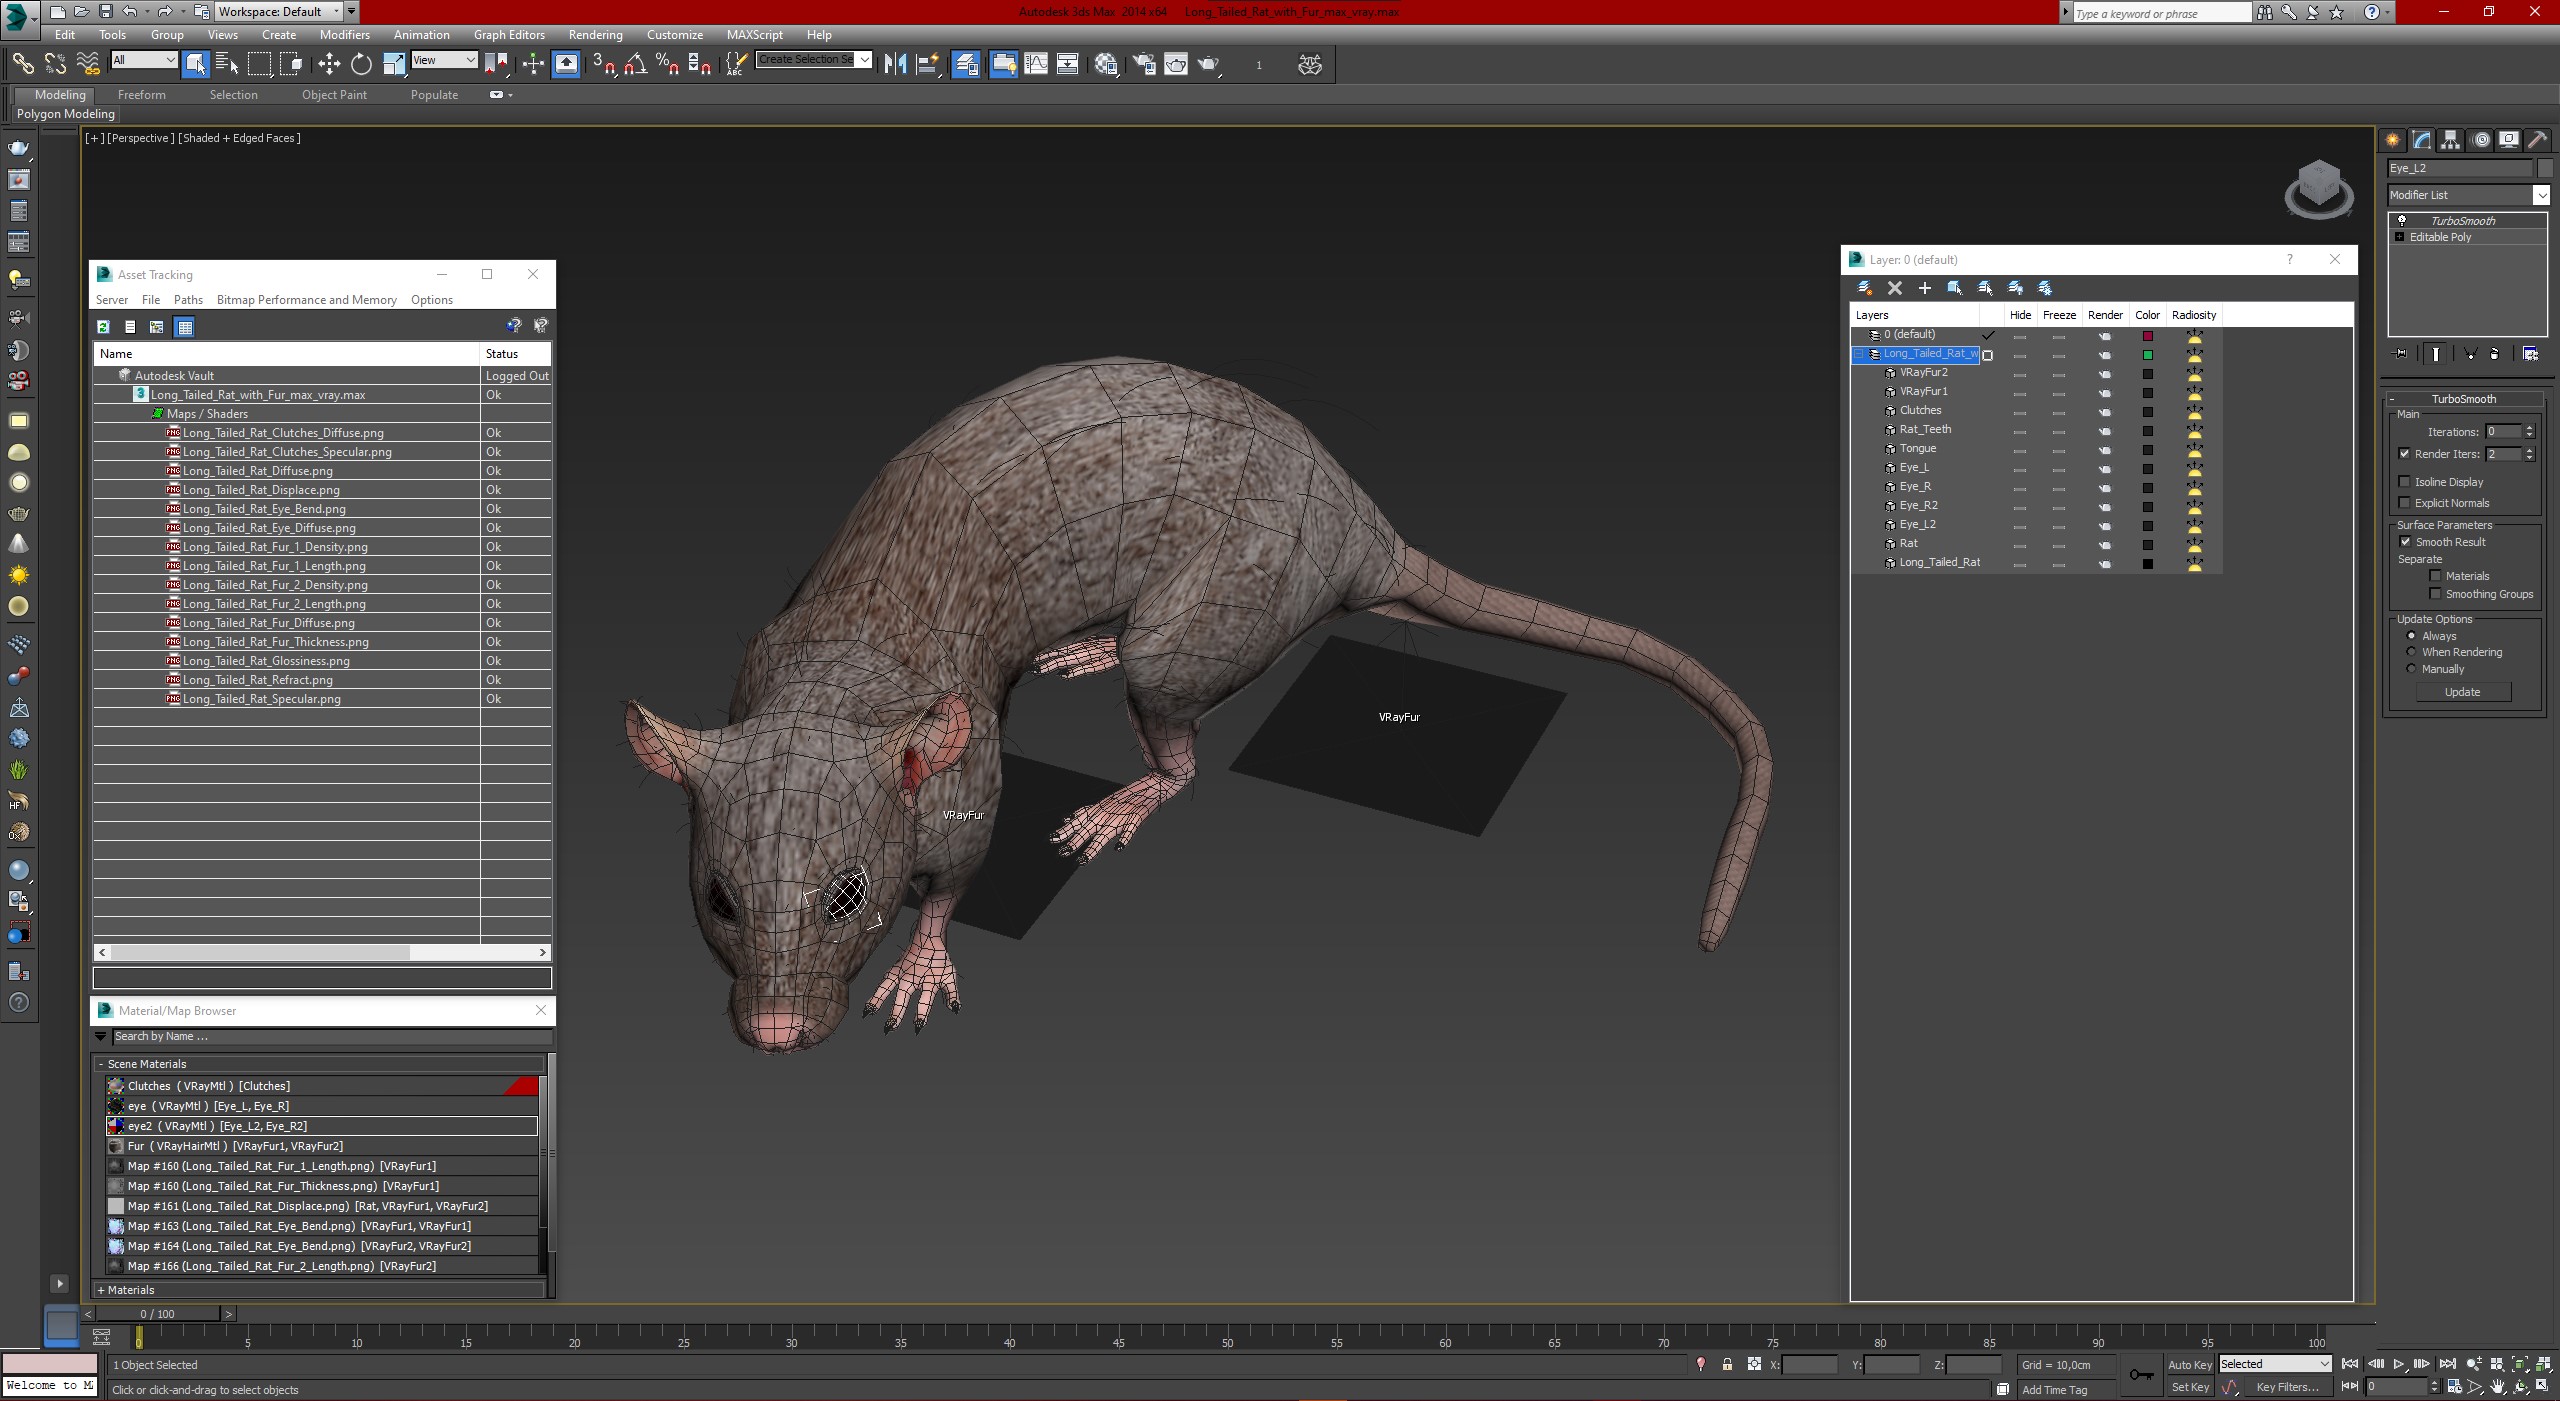Screen dimensions: 2560x1401
Task: Switch Asset Tracking to table view
Action: click(x=185, y=327)
